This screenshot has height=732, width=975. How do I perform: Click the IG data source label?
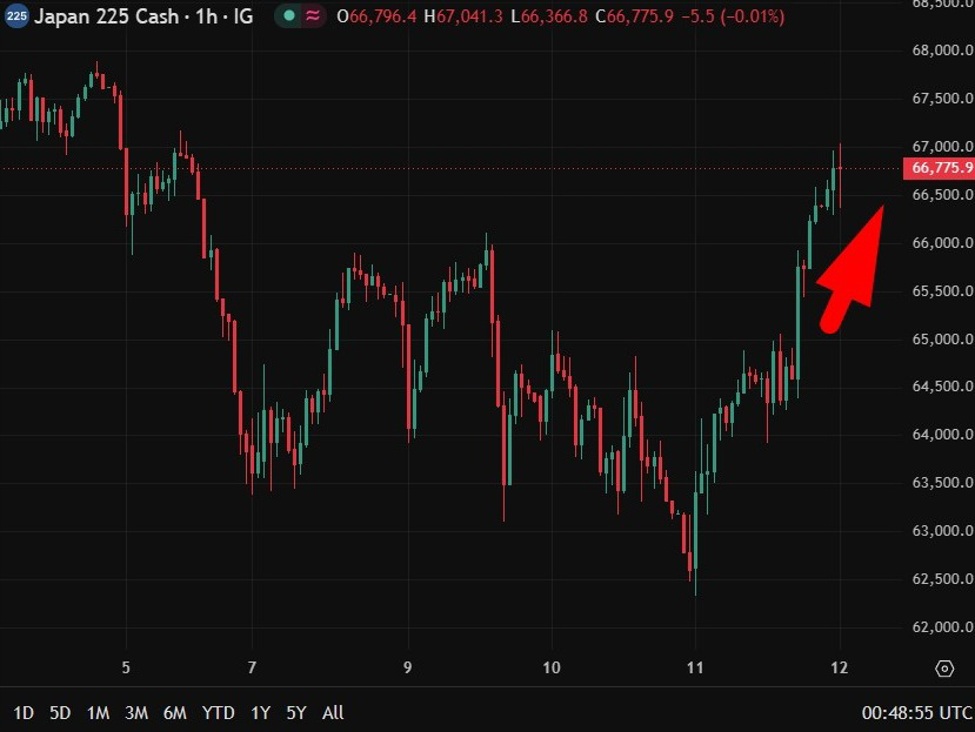click(243, 16)
